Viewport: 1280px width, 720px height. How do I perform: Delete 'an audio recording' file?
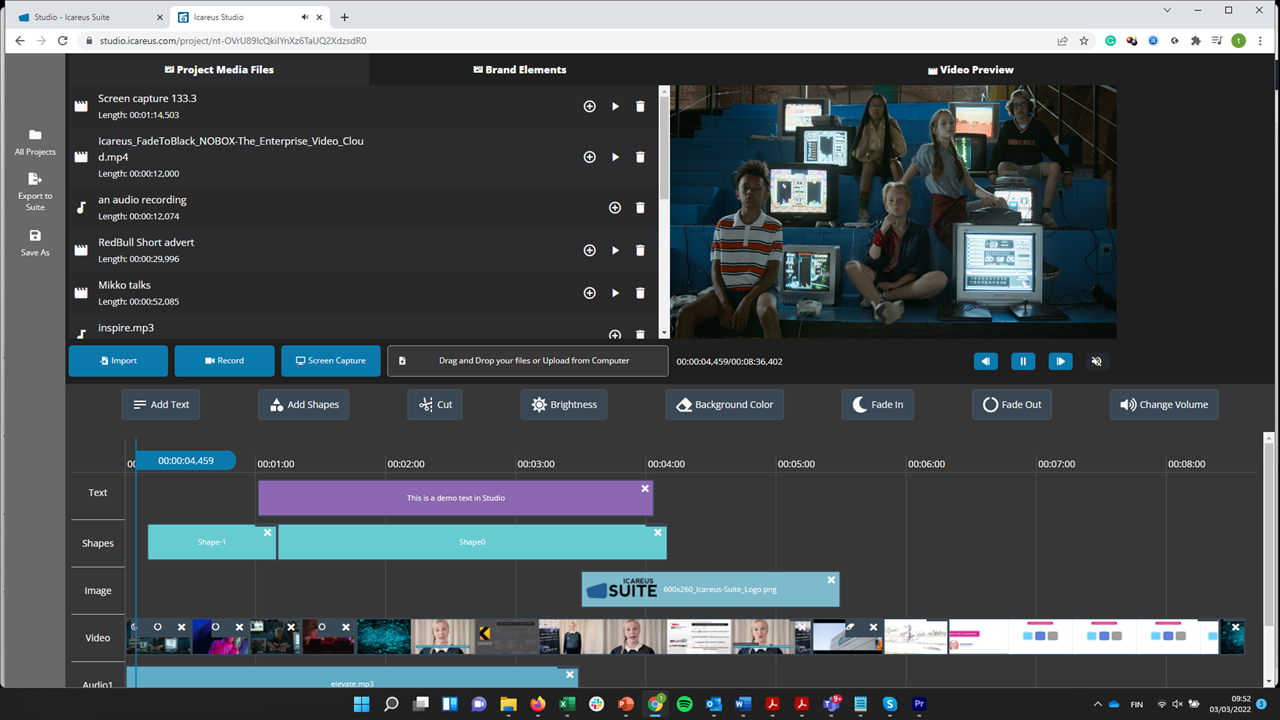coord(640,208)
